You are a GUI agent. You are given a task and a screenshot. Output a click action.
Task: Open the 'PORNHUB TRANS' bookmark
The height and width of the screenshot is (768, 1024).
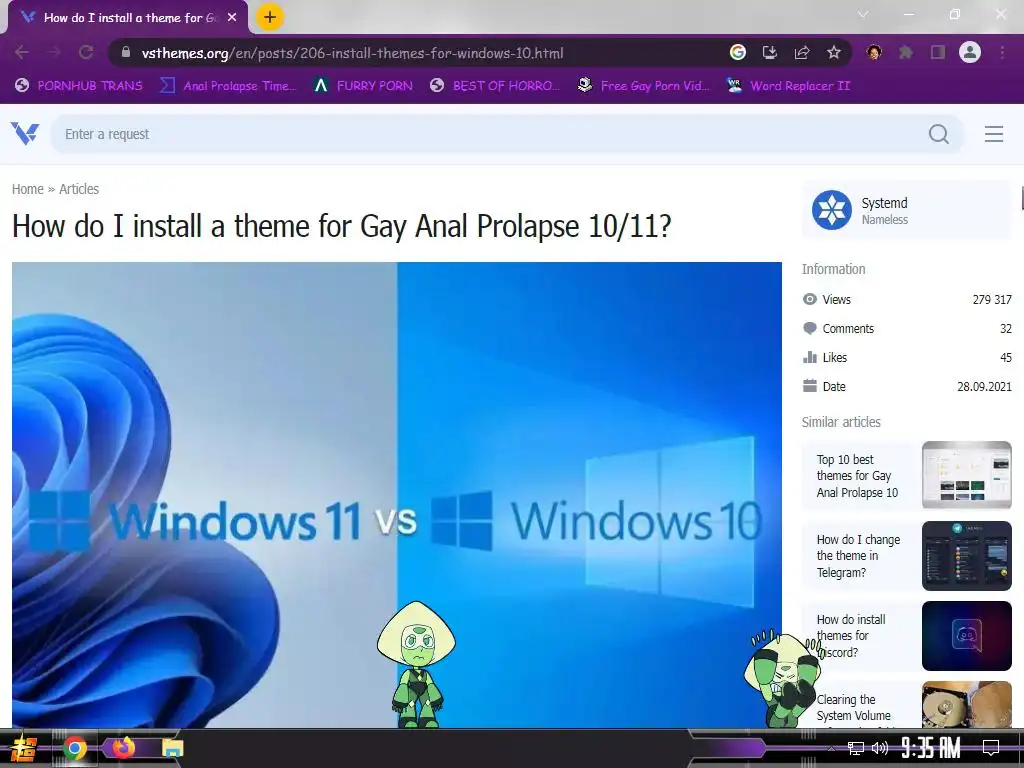point(79,86)
